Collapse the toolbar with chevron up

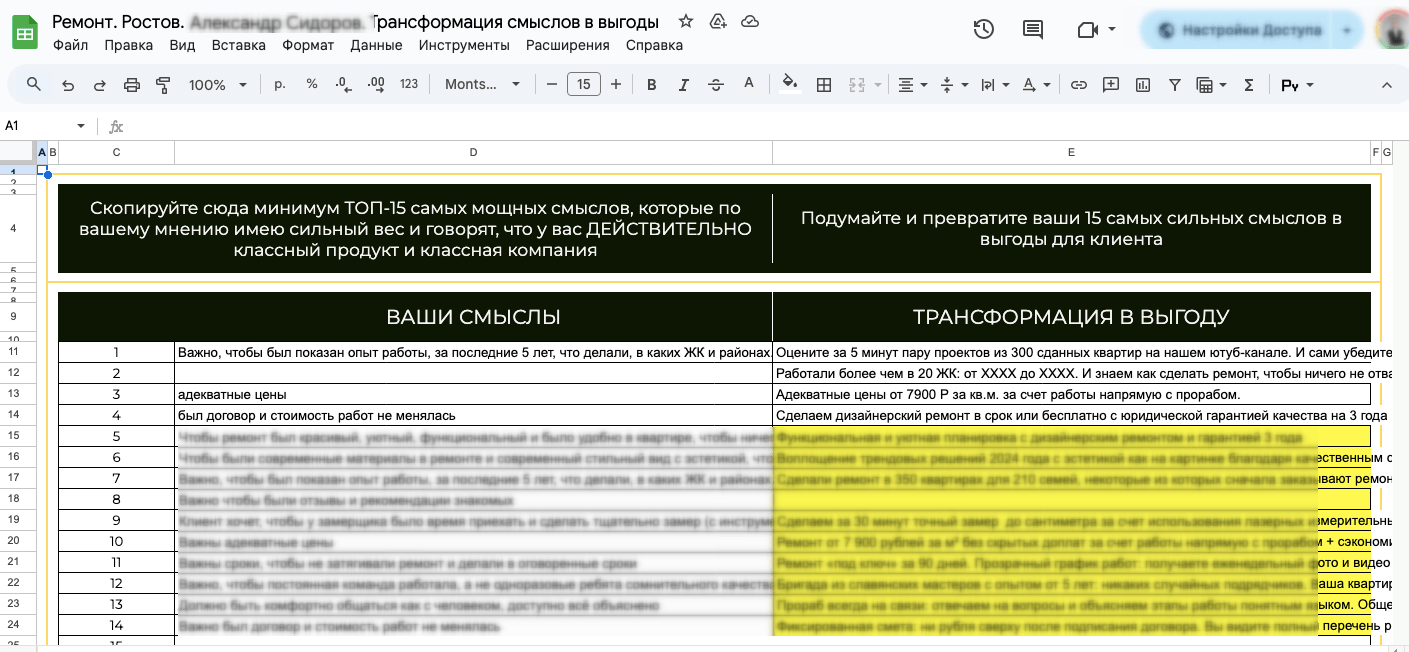click(1386, 85)
